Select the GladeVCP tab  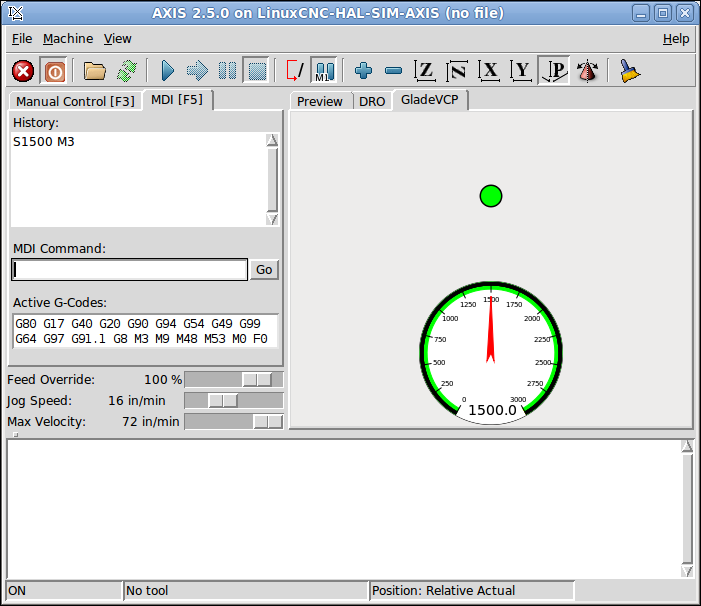(x=430, y=100)
